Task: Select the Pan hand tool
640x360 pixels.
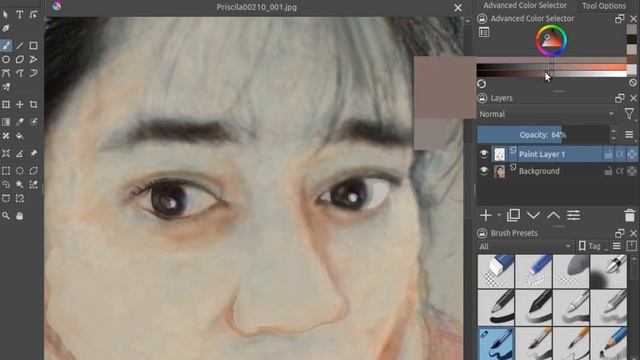Action: click(x=20, y=216)
